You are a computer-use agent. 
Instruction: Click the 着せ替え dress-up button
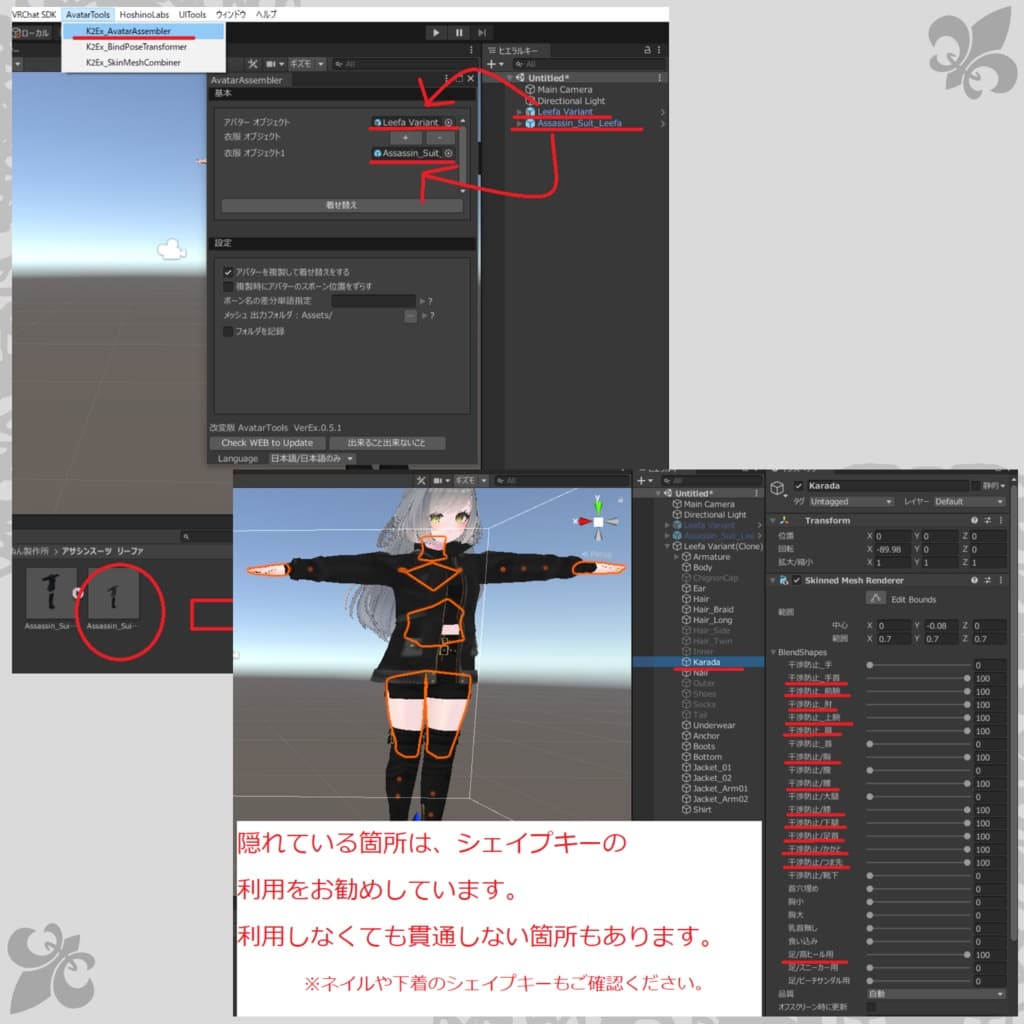coord(342,205)
